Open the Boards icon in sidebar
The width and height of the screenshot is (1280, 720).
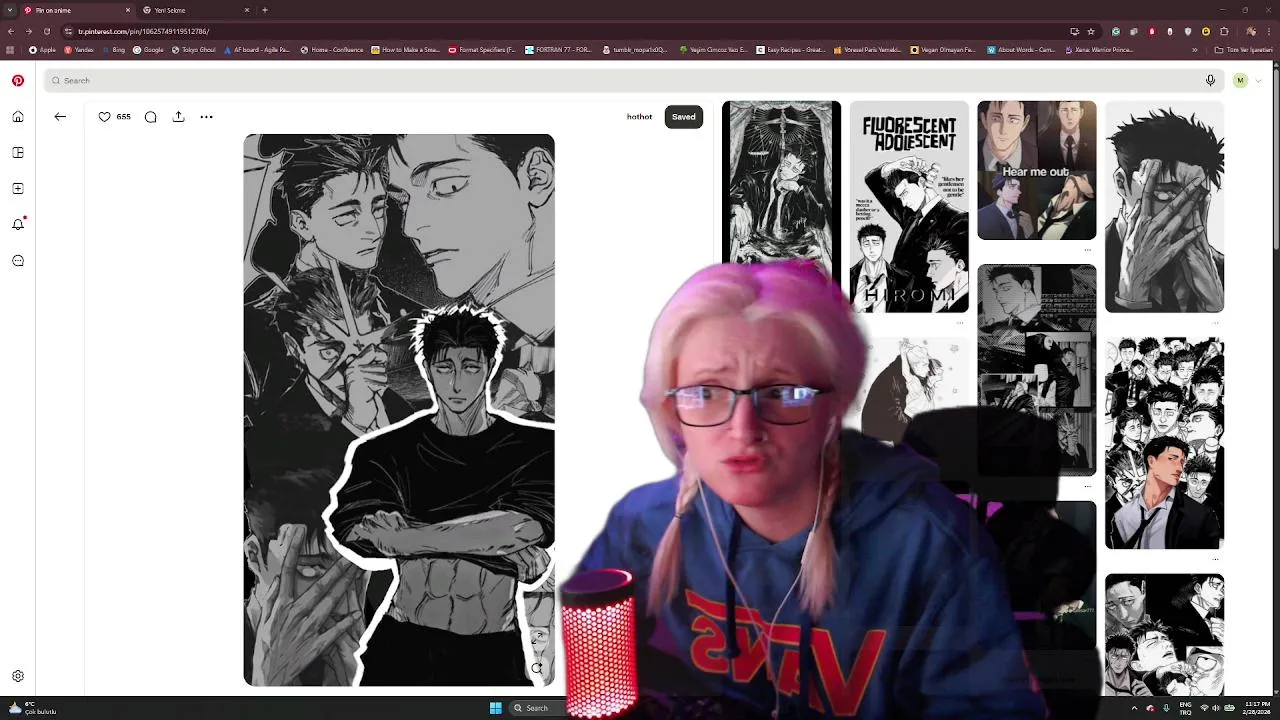click(x=18, y=153)
